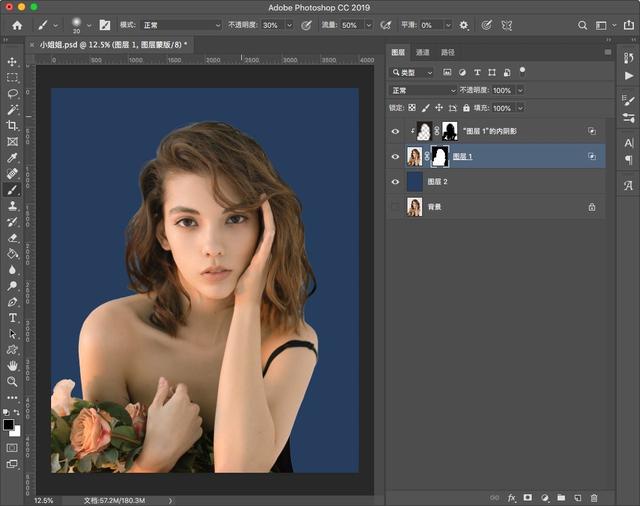The image size is (640, 506).
Task: Click the Home icon in options bar
Action: pos(17,25)
